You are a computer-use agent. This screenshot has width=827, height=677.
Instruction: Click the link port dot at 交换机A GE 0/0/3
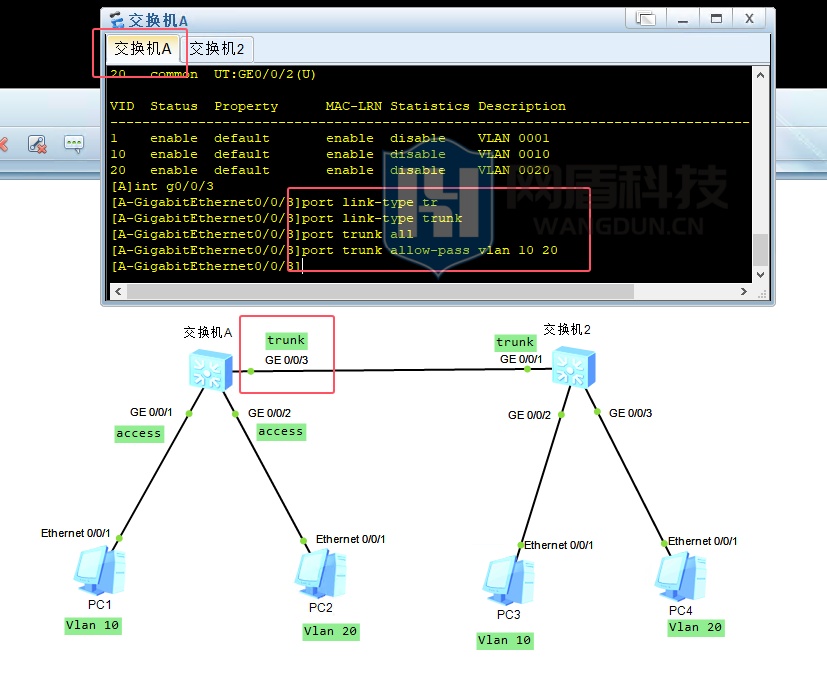pyautogui.click(x=251, y=372)
